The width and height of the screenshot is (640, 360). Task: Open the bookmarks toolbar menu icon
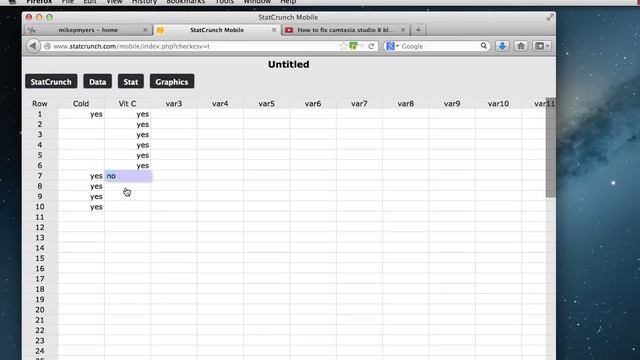(x=542, y=46)
